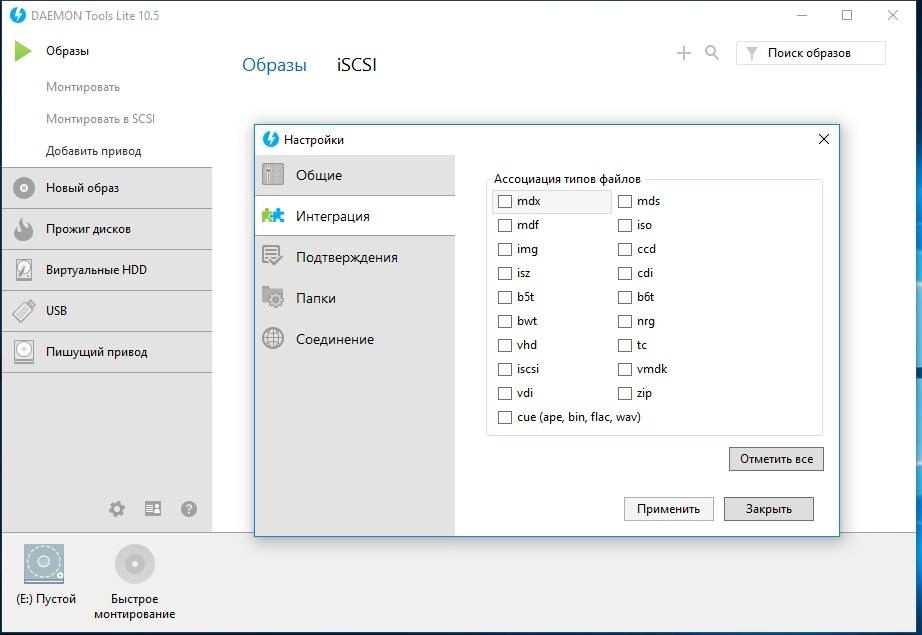Check the tc file type
The height and width of the screenshot is (635, 922).
click(624, 345)
